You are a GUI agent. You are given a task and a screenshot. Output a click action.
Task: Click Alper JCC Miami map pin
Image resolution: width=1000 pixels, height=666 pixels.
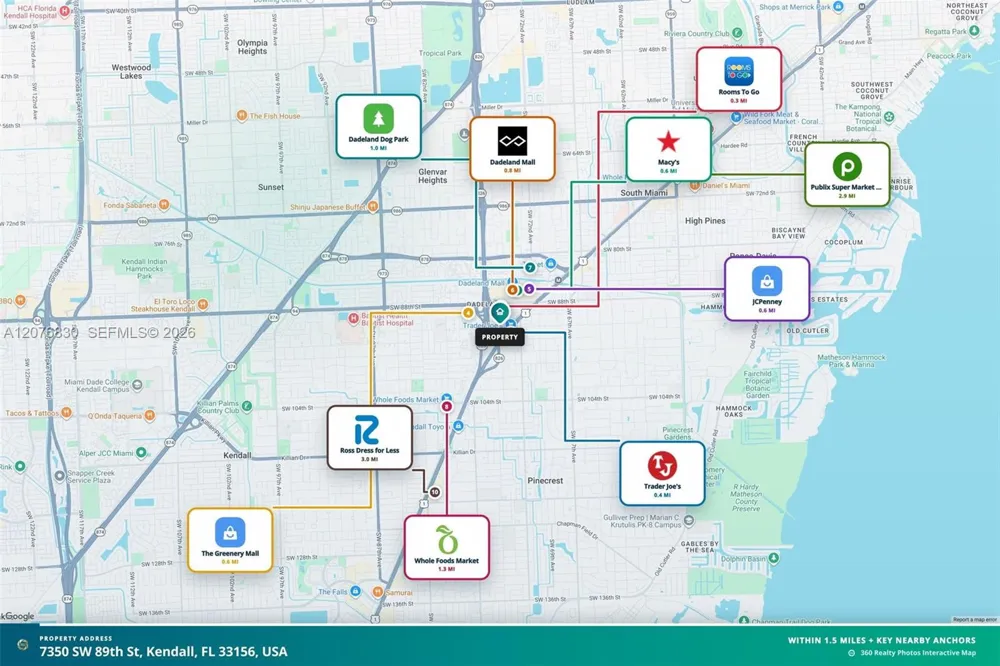[x=141, y=452]
